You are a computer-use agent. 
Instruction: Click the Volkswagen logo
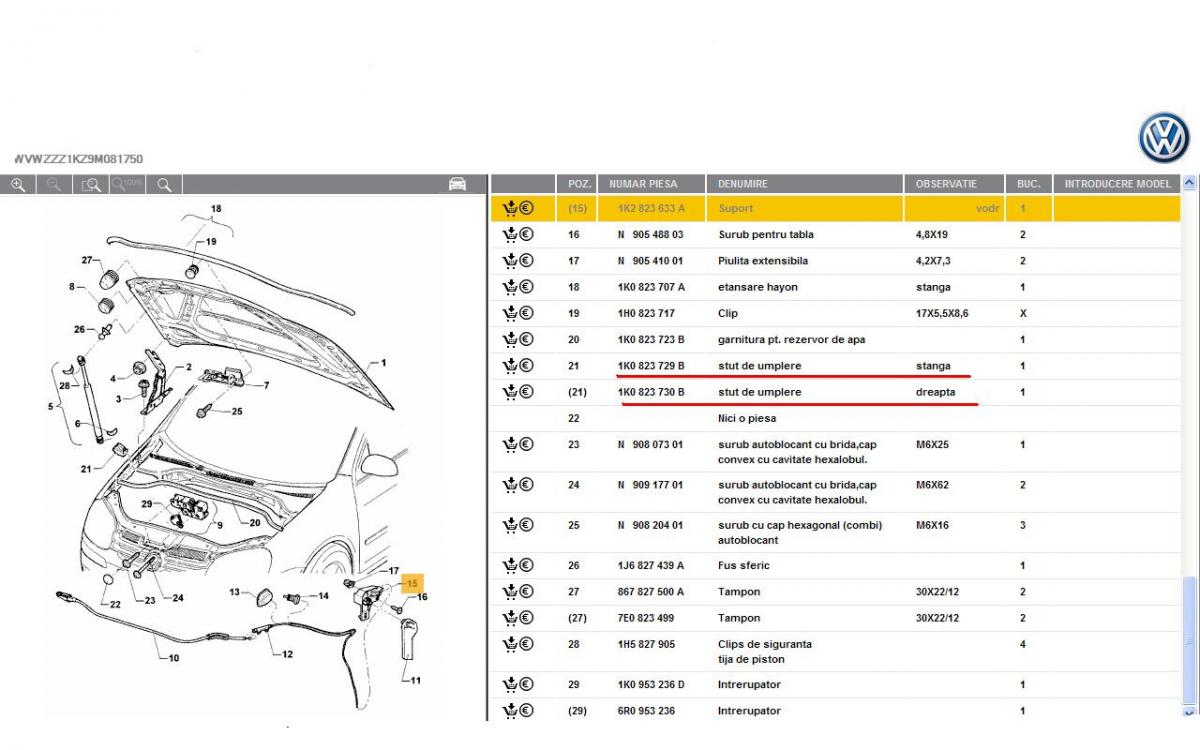(x=1164, y=137)
